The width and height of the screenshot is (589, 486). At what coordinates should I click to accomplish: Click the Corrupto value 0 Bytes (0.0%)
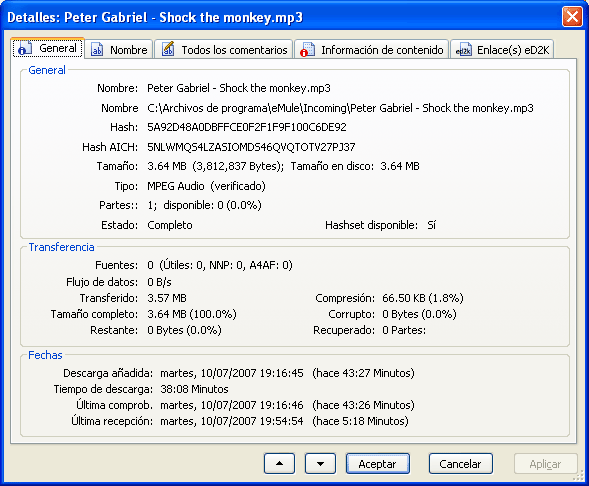click(x=419, y=314)
